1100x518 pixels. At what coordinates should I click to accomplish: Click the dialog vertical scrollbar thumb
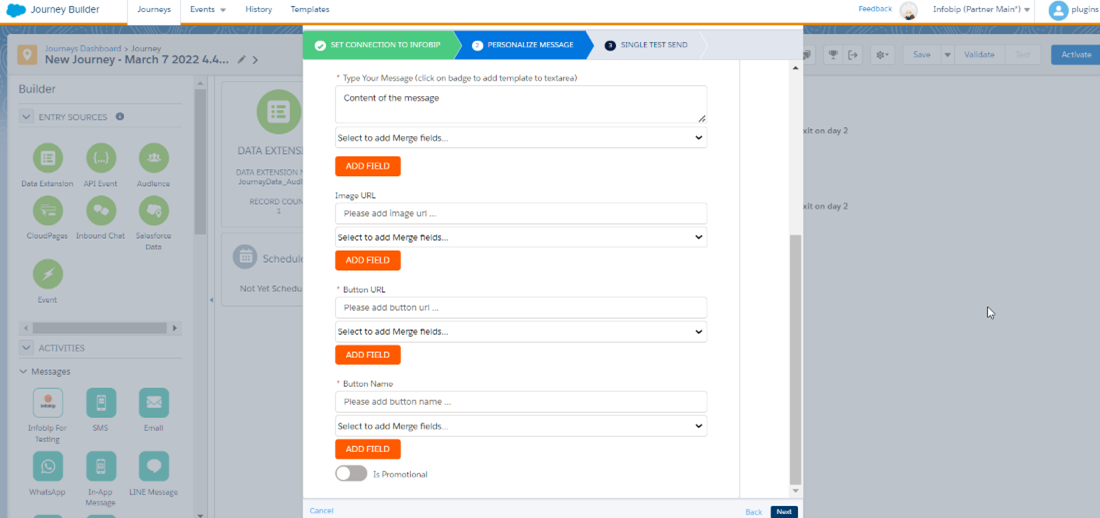tap(795, 359)
